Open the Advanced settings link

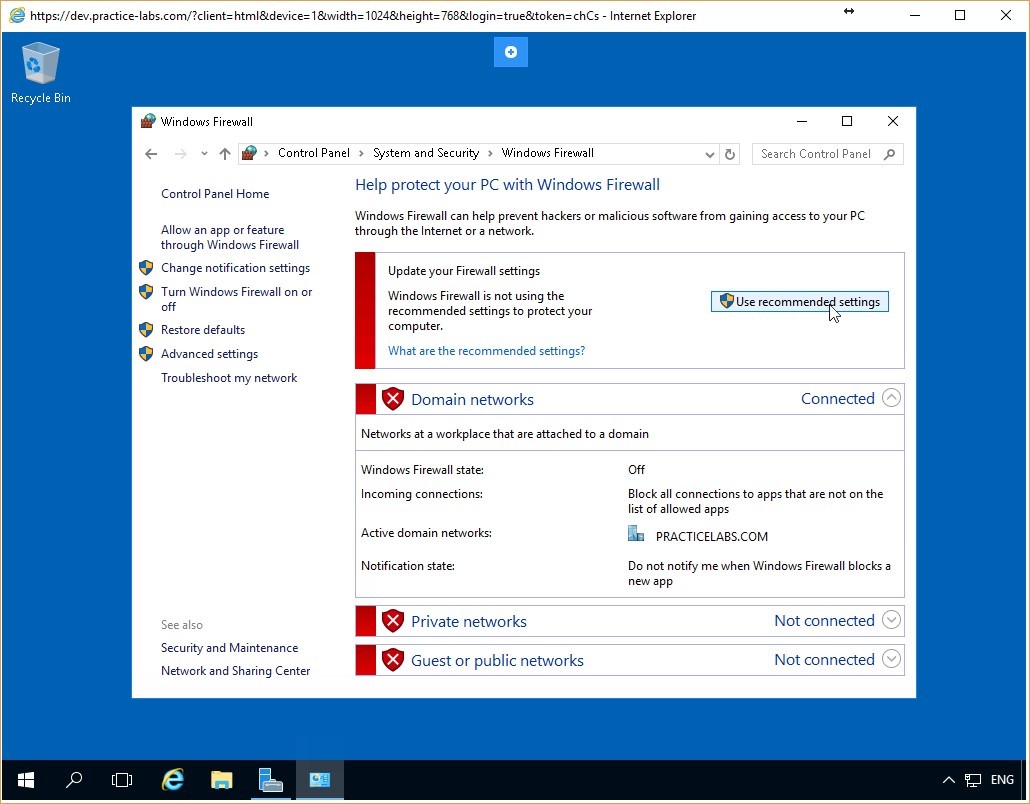tap(209, 354)
